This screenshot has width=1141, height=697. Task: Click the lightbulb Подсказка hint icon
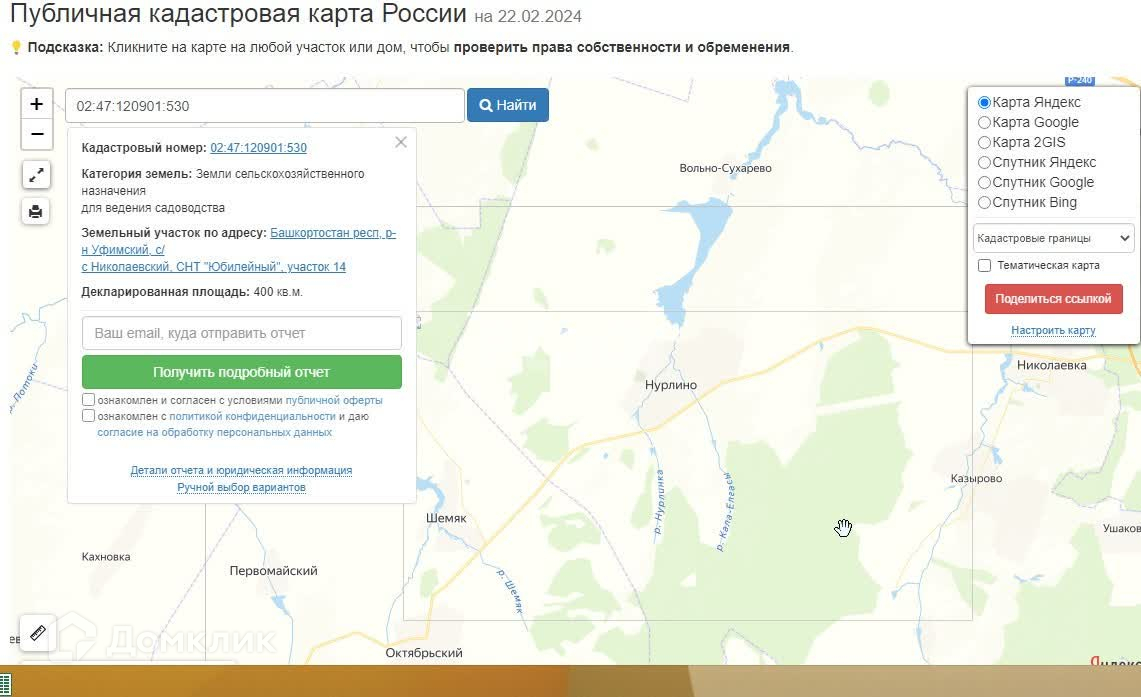(16, 47)
